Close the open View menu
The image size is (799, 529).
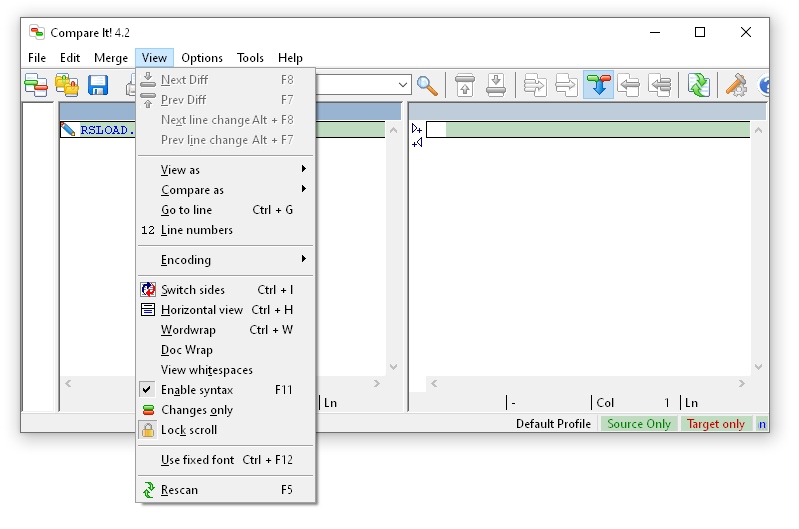(154, 58)
